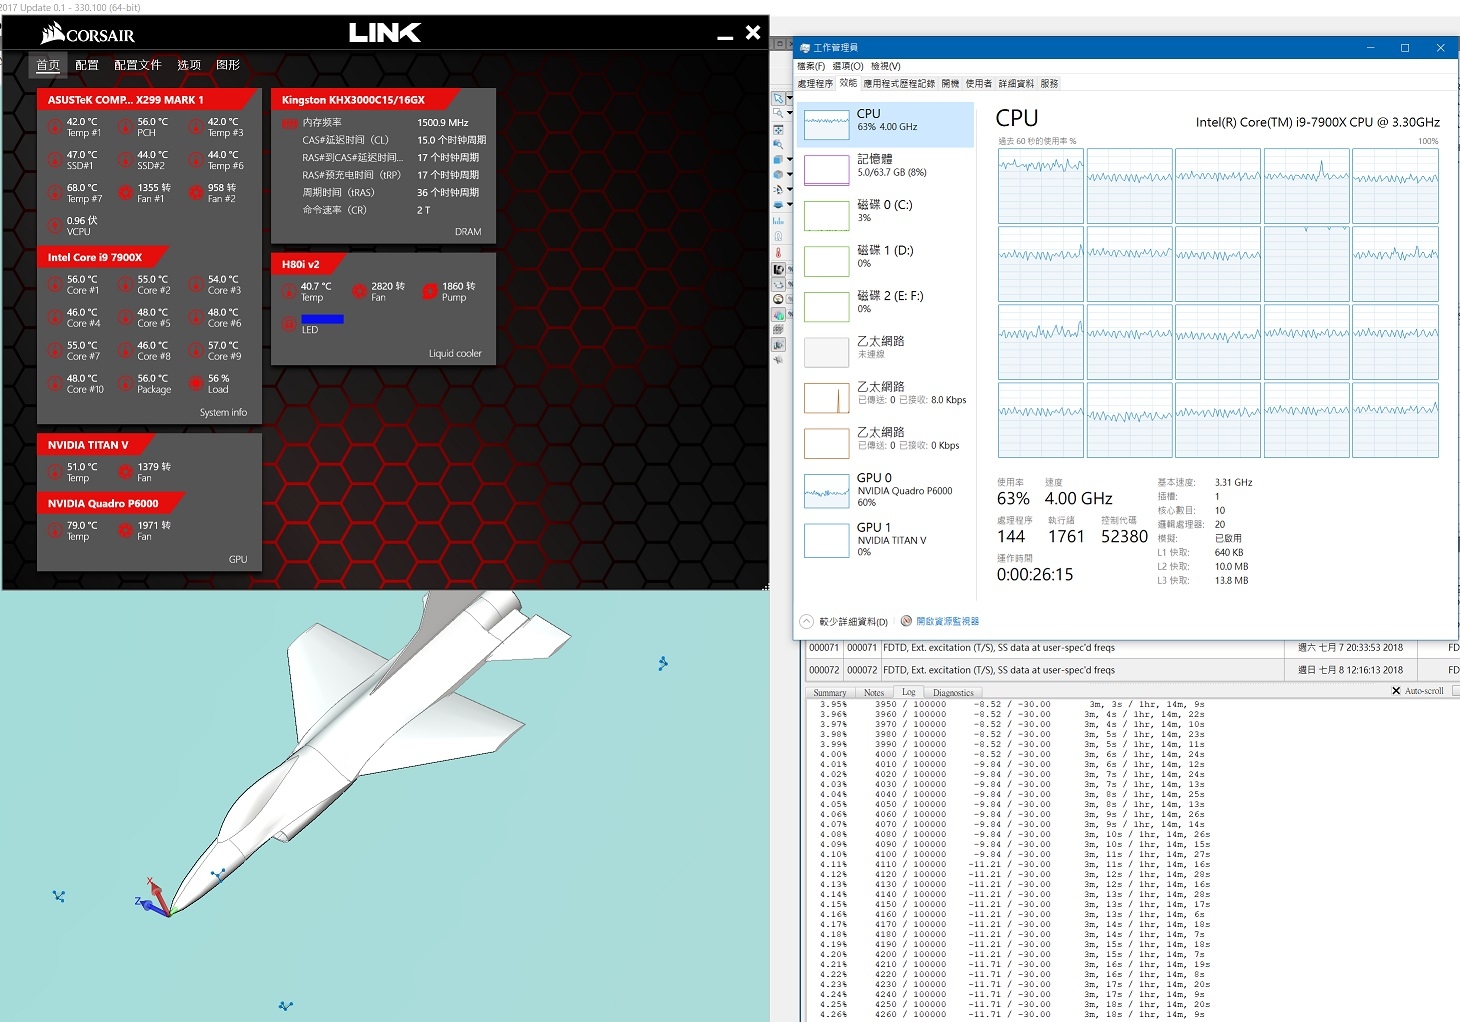
Task: Select the 乙太網路 8.0 Kbps network entry
Action: 885,397
